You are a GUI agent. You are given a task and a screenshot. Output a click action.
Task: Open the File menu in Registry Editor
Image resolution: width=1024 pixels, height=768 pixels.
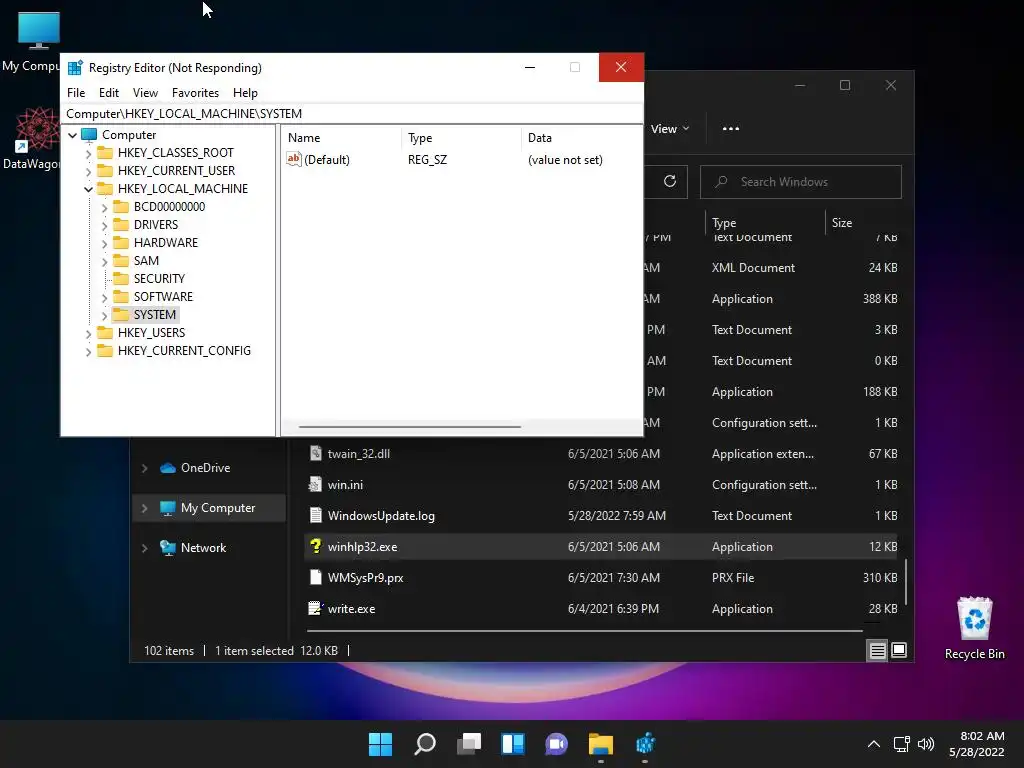coord(76,93)
